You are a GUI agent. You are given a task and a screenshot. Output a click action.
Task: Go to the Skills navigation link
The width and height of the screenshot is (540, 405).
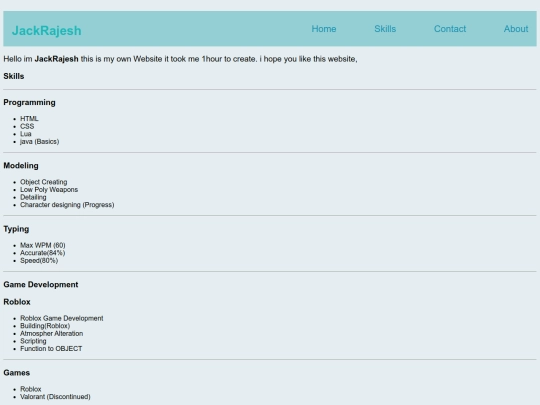coord(385,29)
